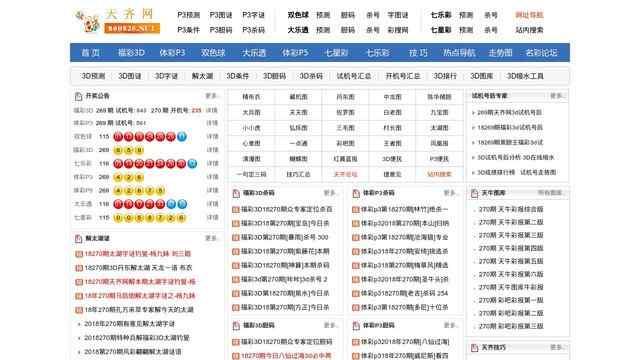Open the 走势图 navigation tab

point(500,53)
